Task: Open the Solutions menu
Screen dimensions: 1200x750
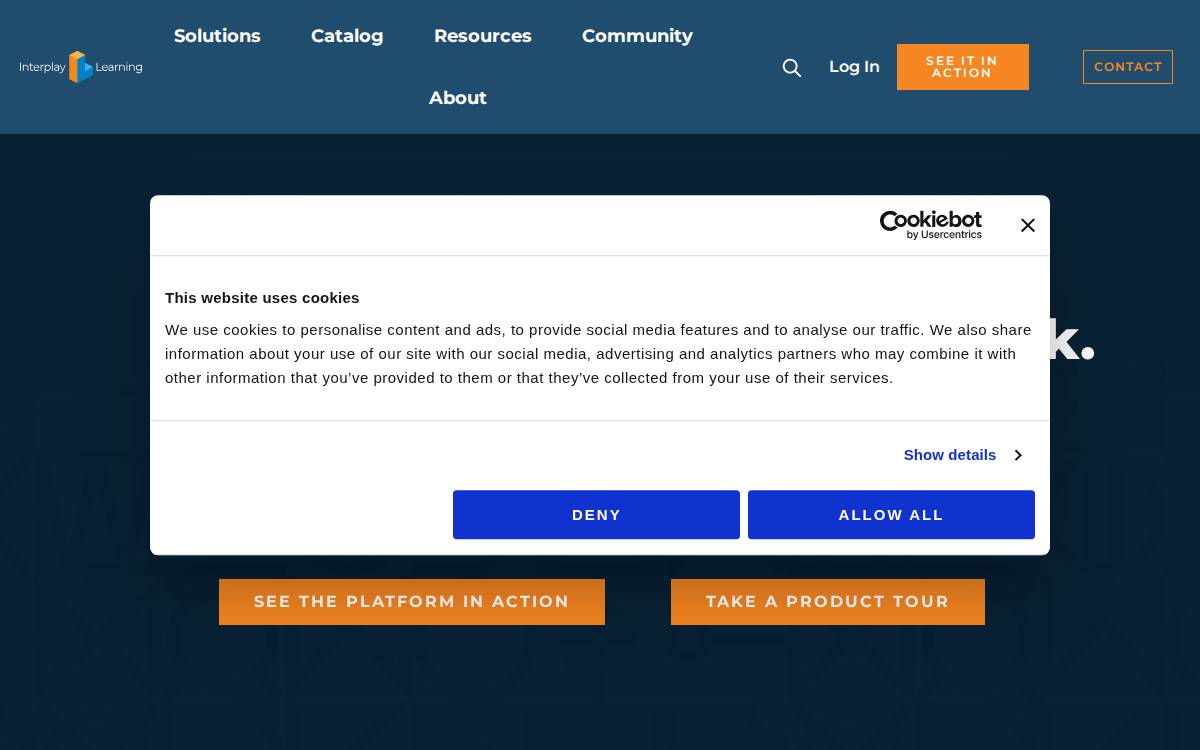Action: (x=217, y=36)
